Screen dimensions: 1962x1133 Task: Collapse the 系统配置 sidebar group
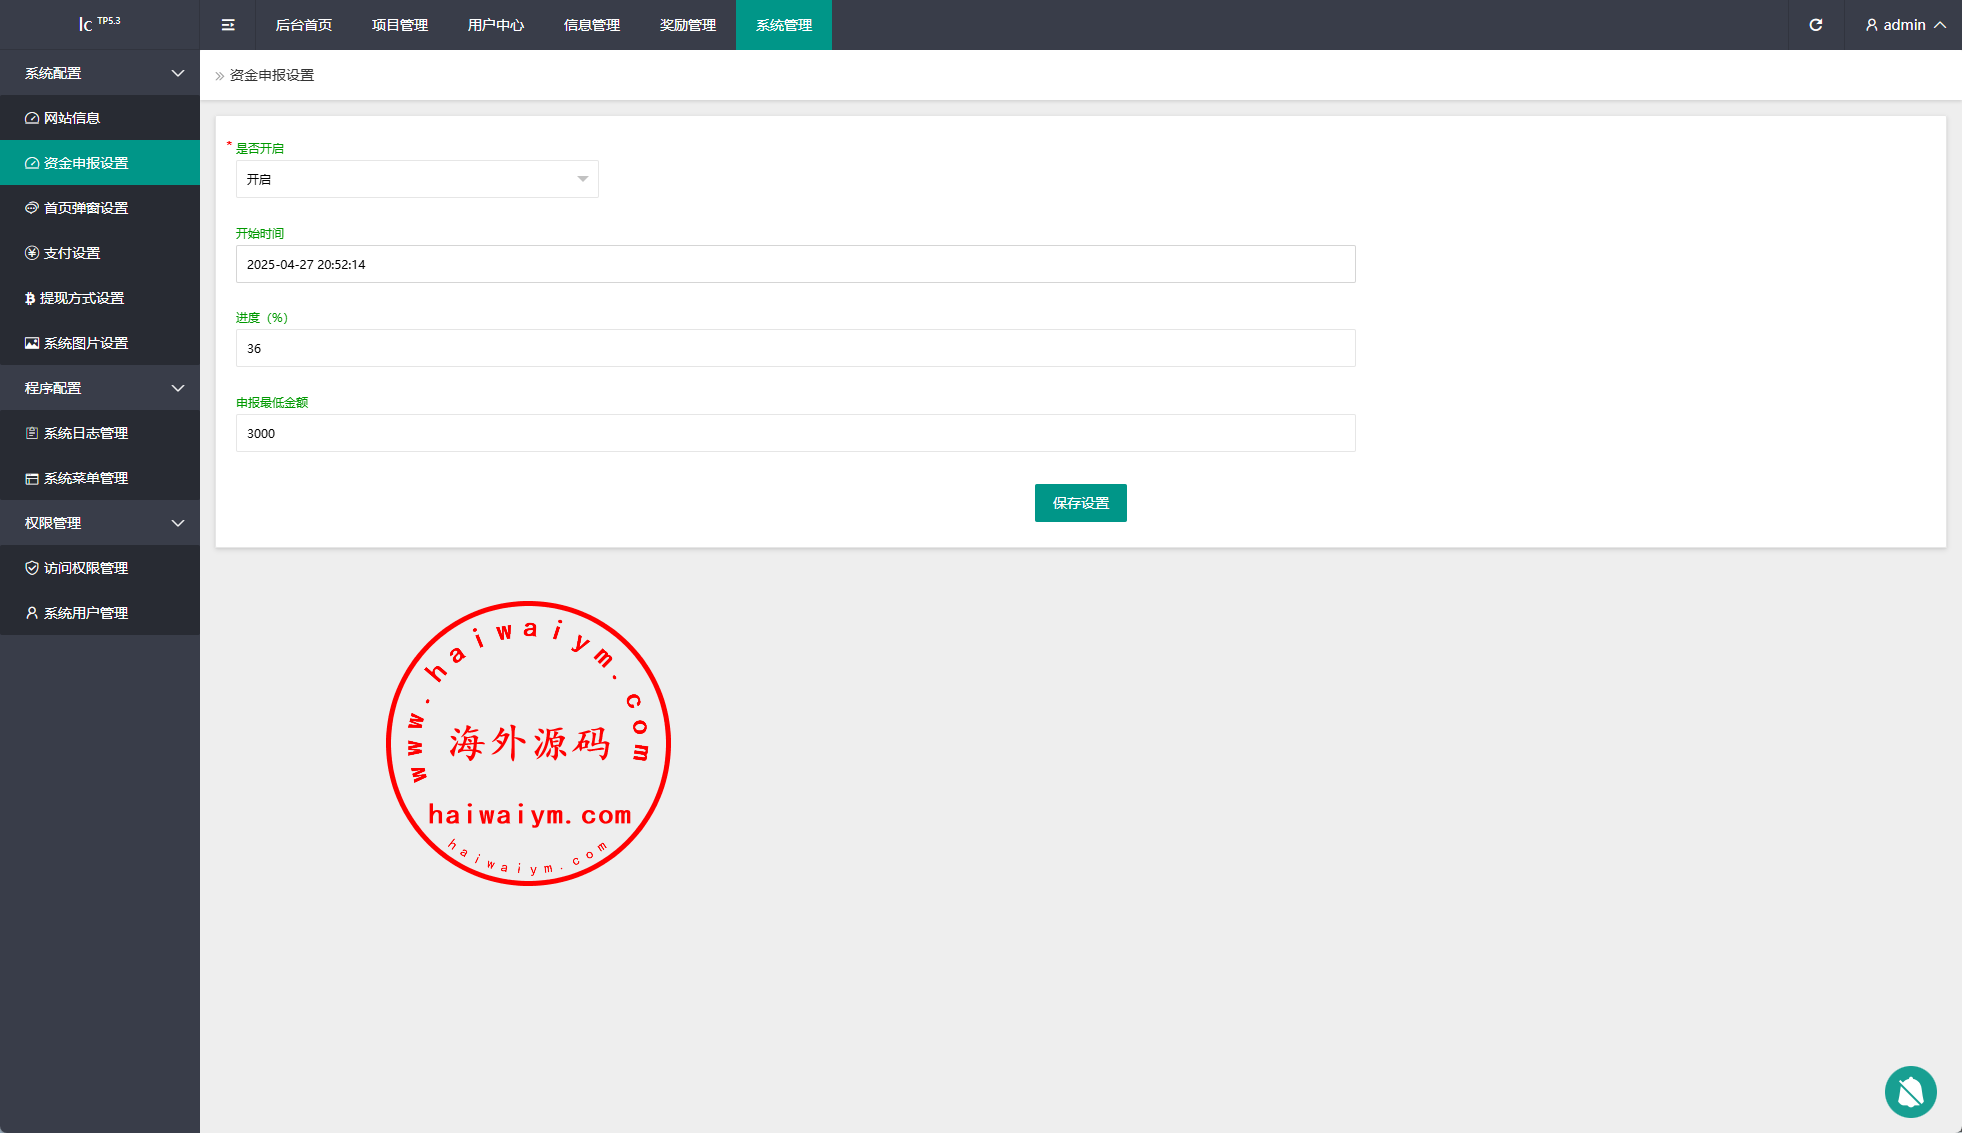pyautogui.click(x=100, y=73)
